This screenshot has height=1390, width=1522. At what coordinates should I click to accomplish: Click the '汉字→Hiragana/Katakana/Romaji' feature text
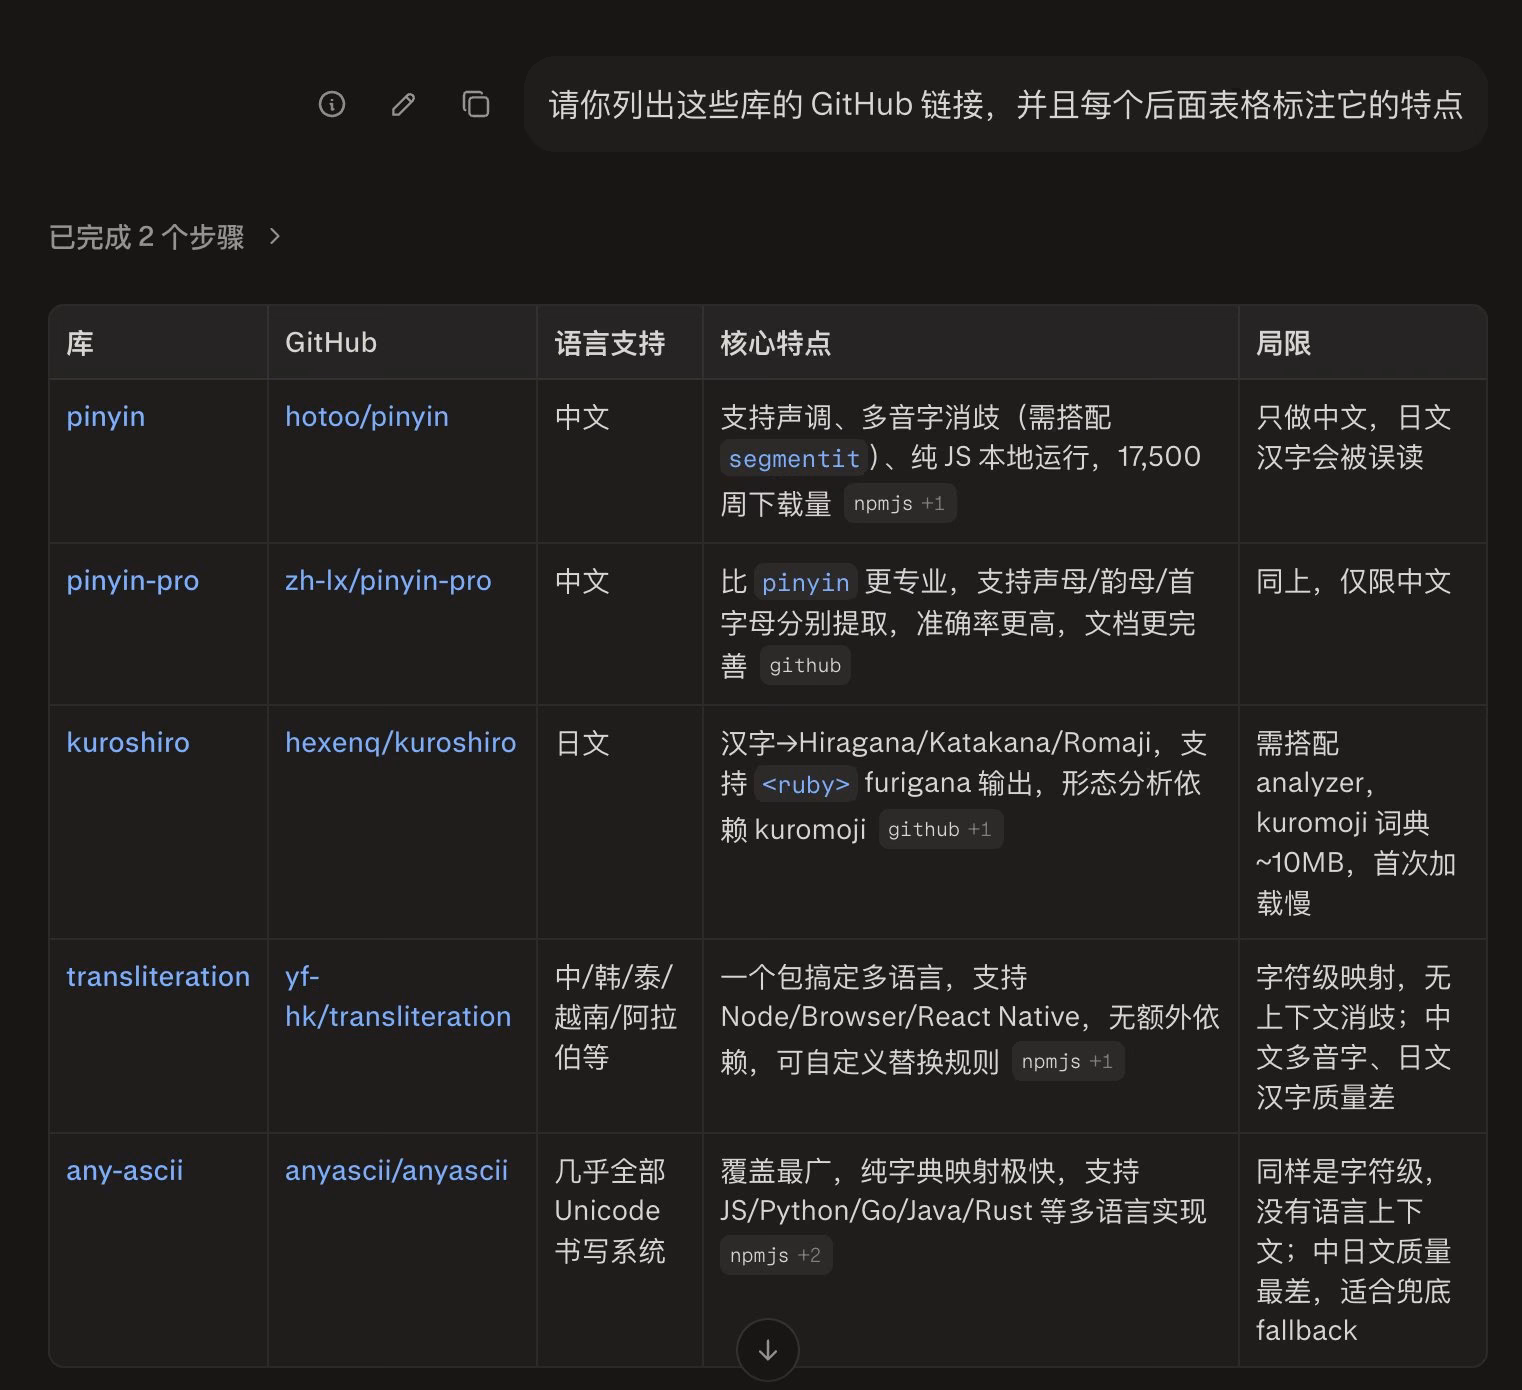point(936,743)
